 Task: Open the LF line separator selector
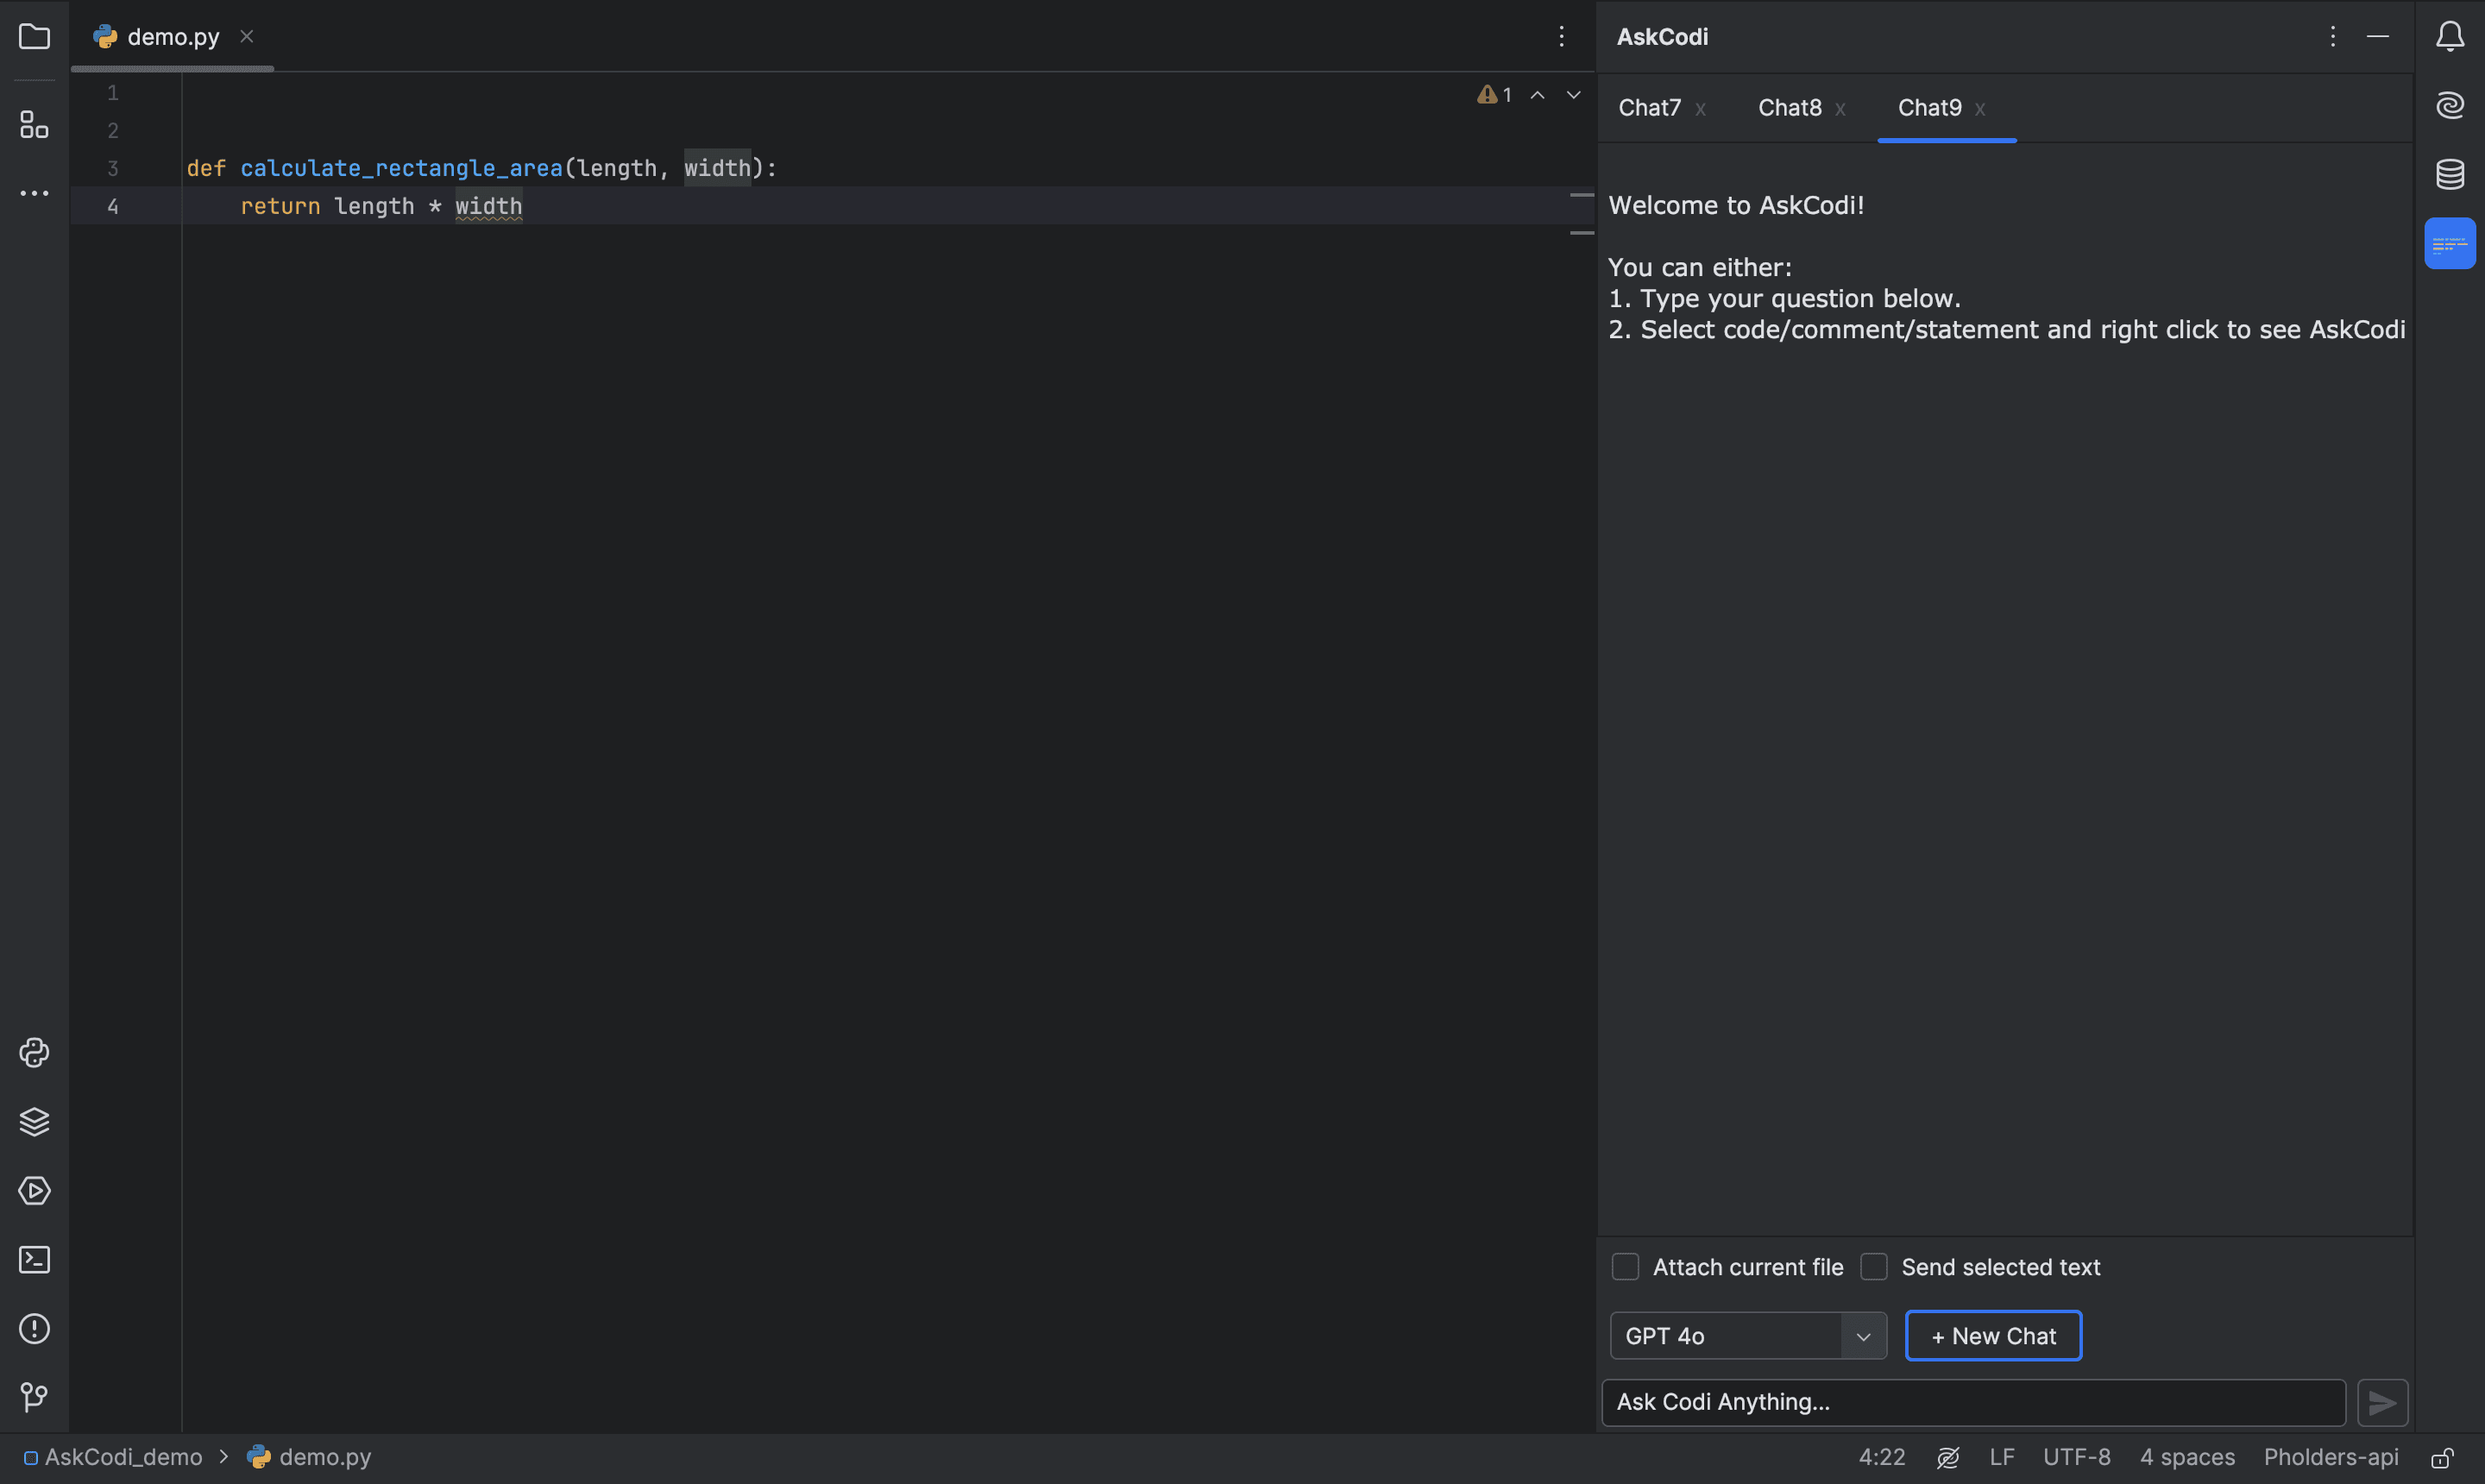pyautogui.click(x=2001, y=1457)
